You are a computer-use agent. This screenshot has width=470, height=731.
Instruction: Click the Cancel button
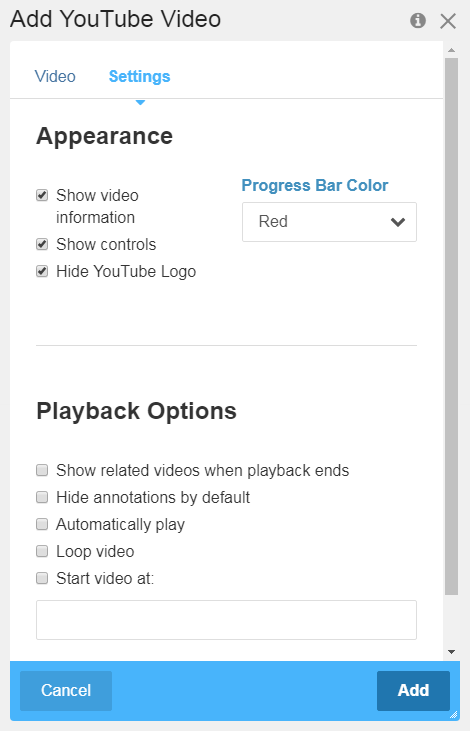(66, 690)
